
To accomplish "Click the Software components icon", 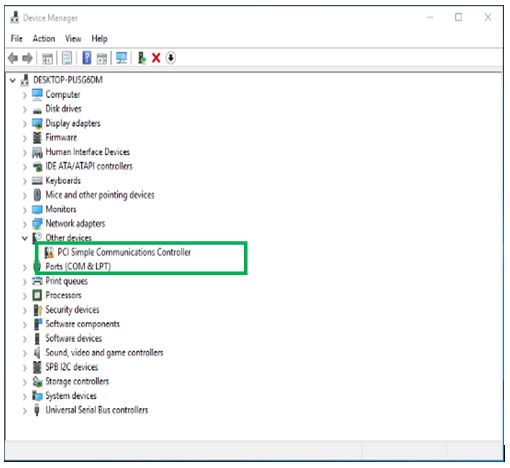I will pyautogui.click(x=38, y=324).
